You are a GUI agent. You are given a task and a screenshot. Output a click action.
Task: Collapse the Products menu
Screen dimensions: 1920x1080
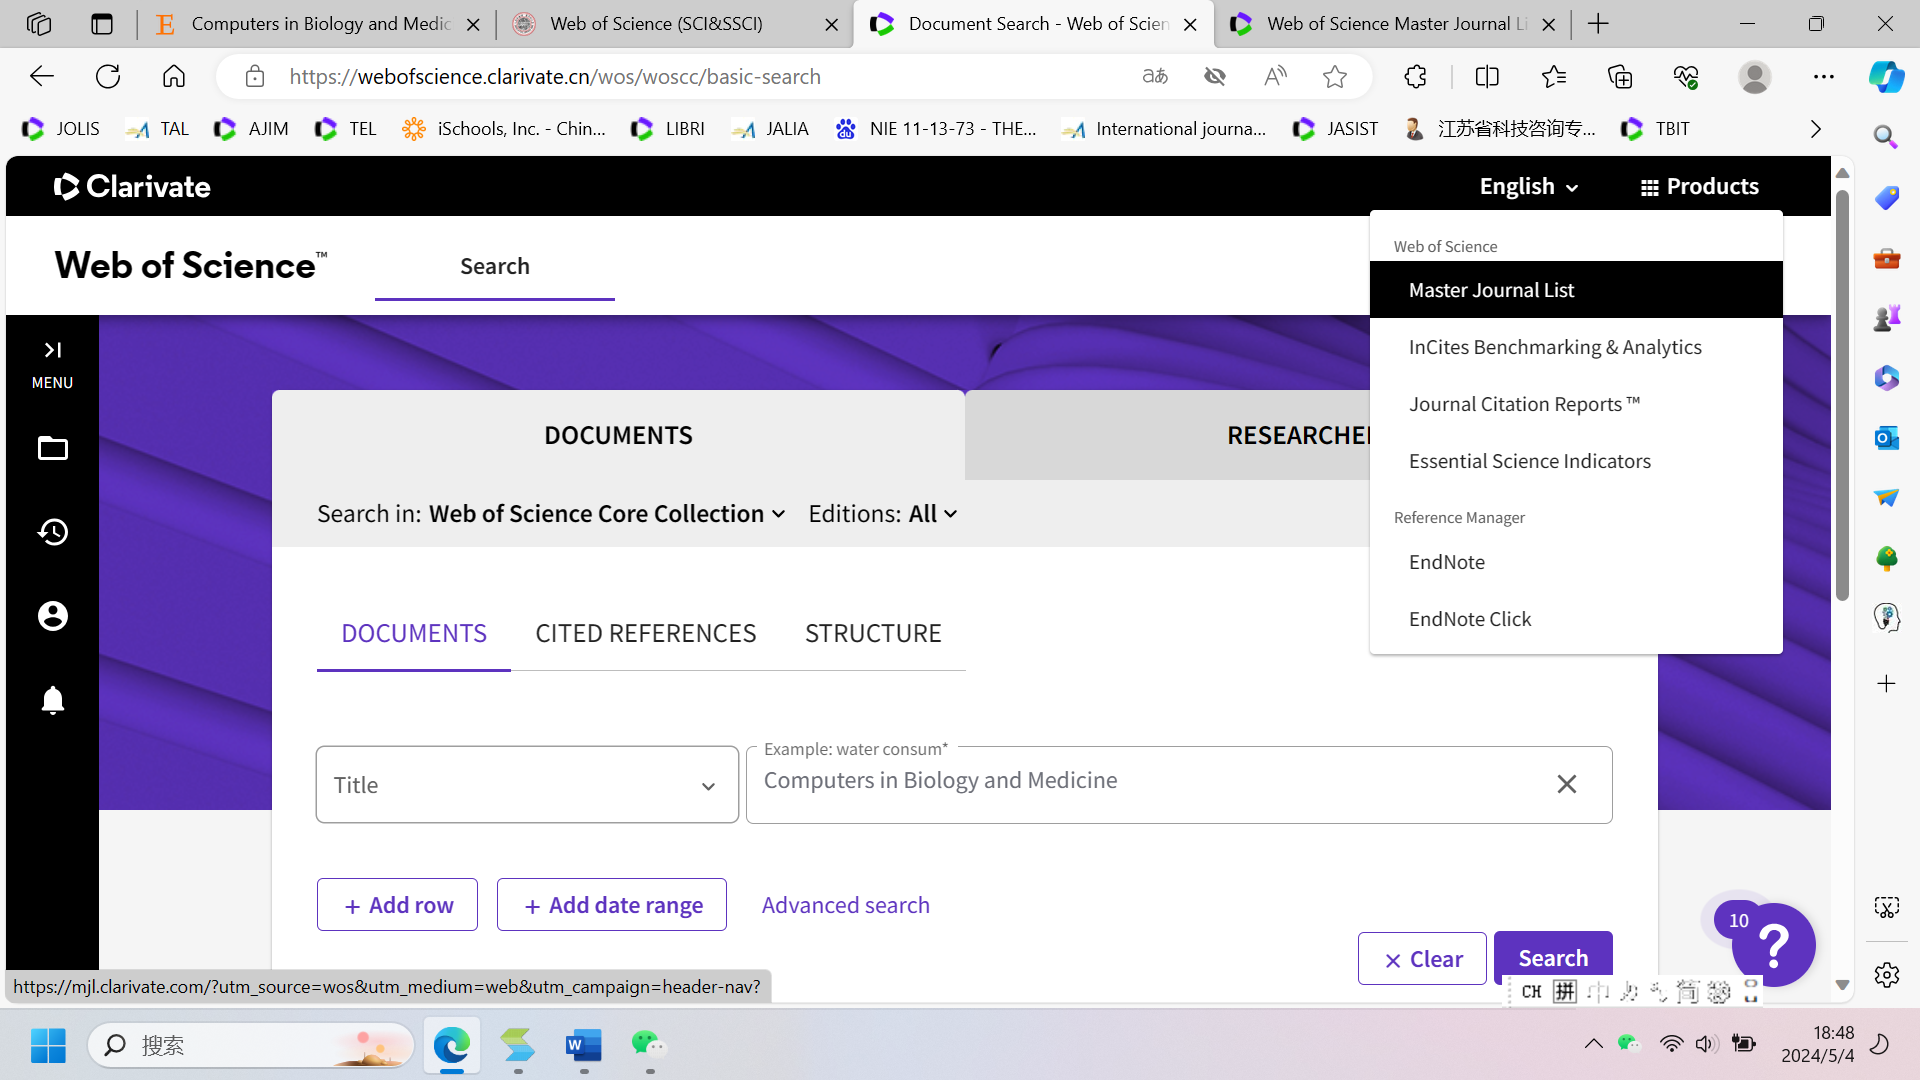click(1699, 186)
